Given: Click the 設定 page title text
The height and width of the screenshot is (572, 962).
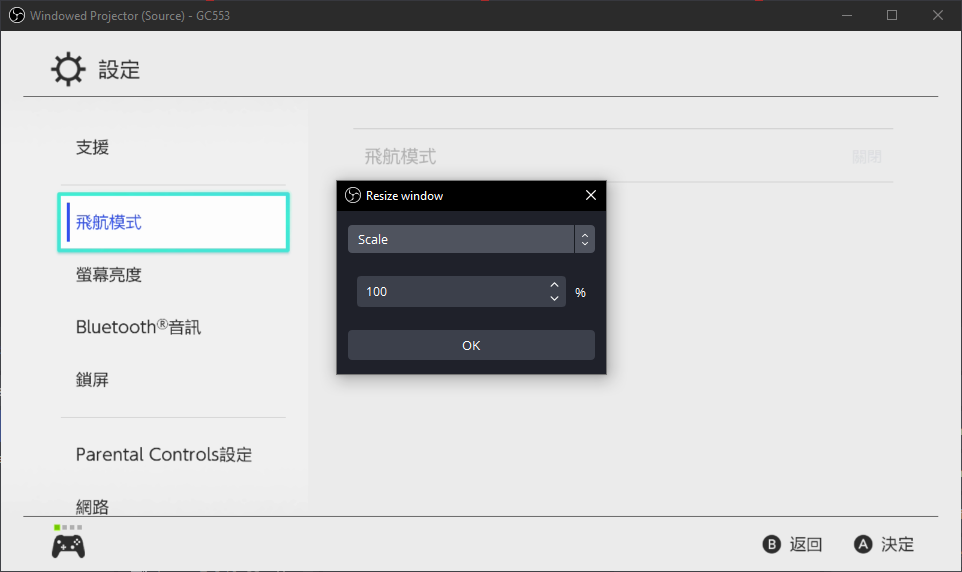Looking at the screenshot, I should click(x=119, y=69).
